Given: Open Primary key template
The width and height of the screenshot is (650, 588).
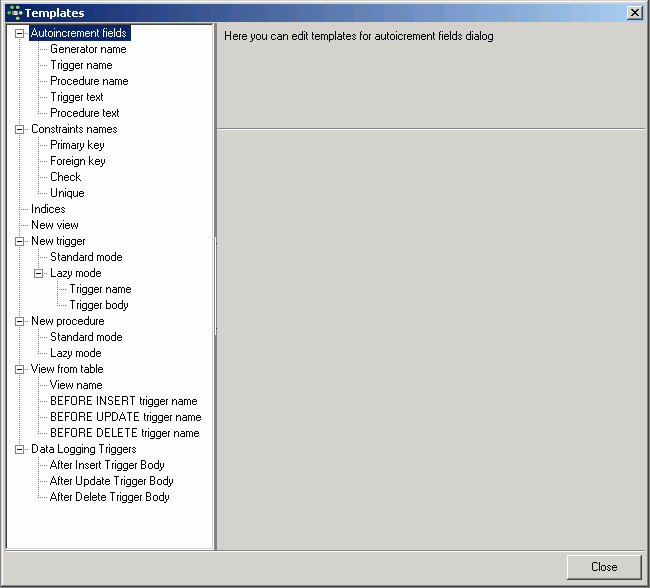Looking at the screenshot, I should point(77,145).
